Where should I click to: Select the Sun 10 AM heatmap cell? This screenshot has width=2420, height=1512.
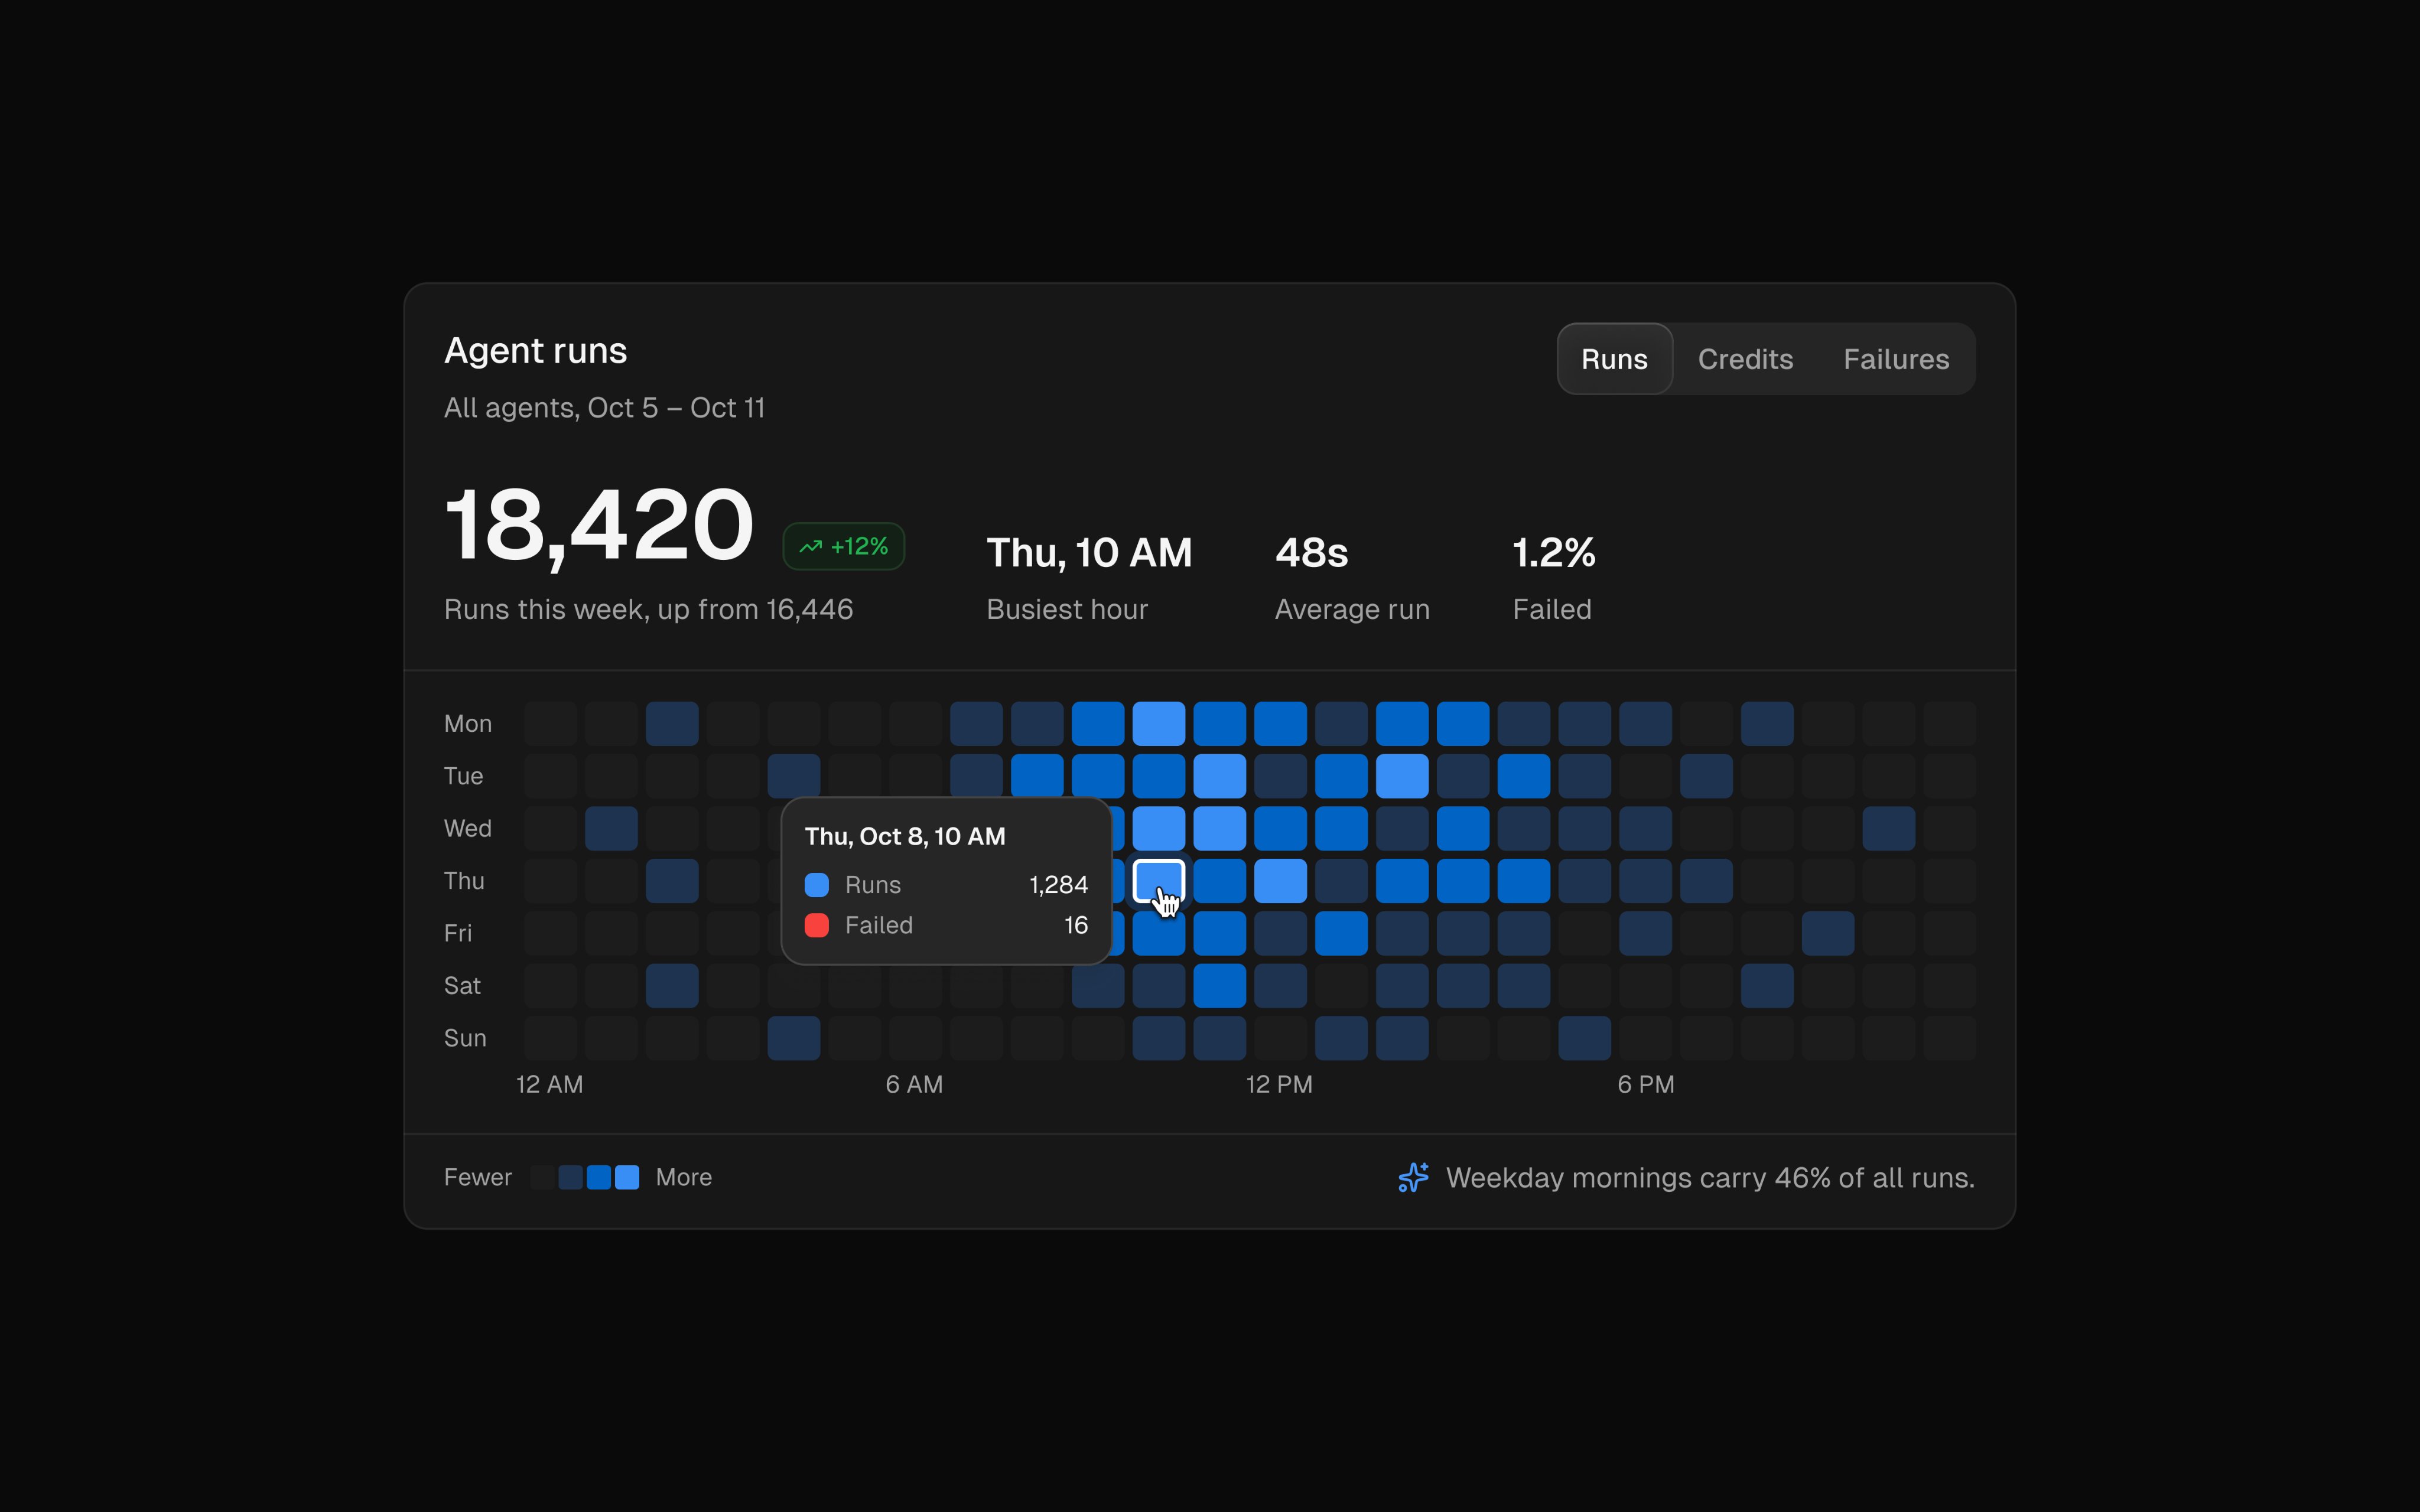pos(1159,1038)
